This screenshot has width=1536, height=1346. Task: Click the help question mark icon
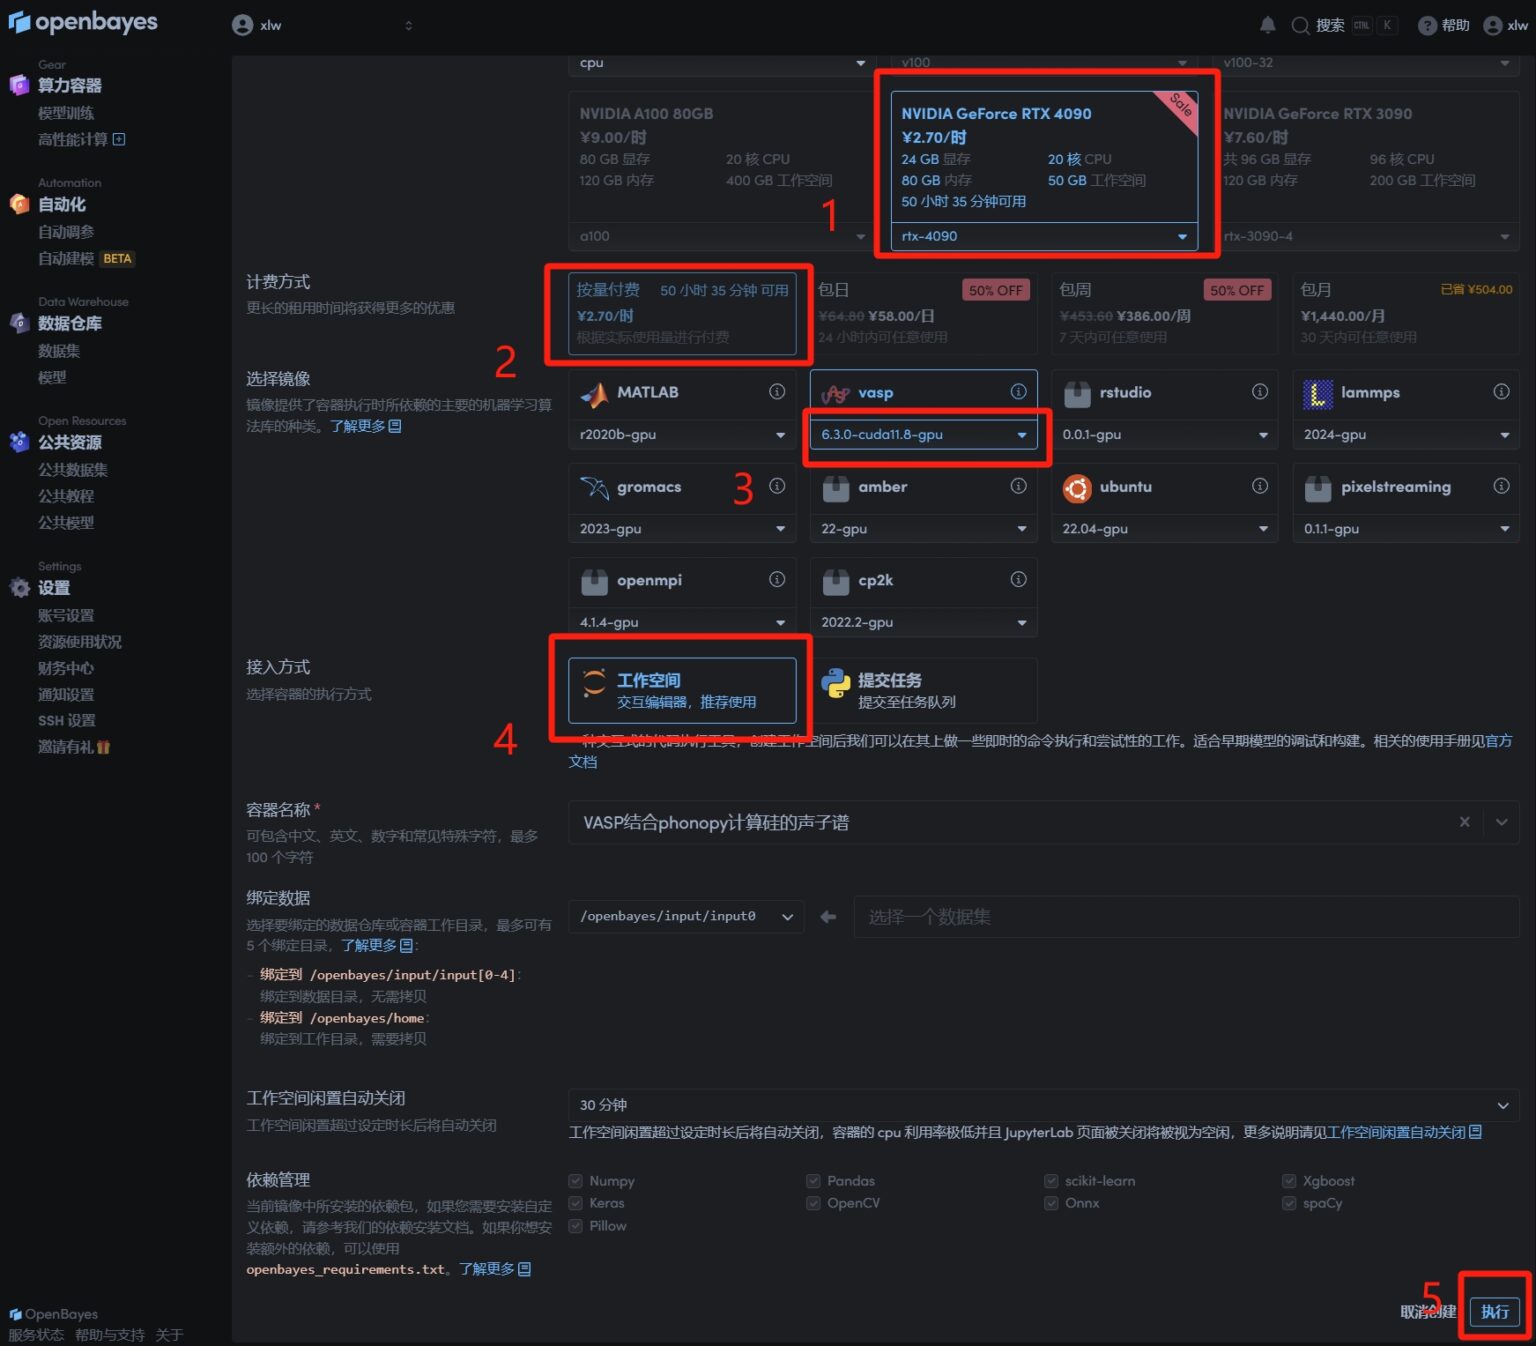[x=1427, y=26]
